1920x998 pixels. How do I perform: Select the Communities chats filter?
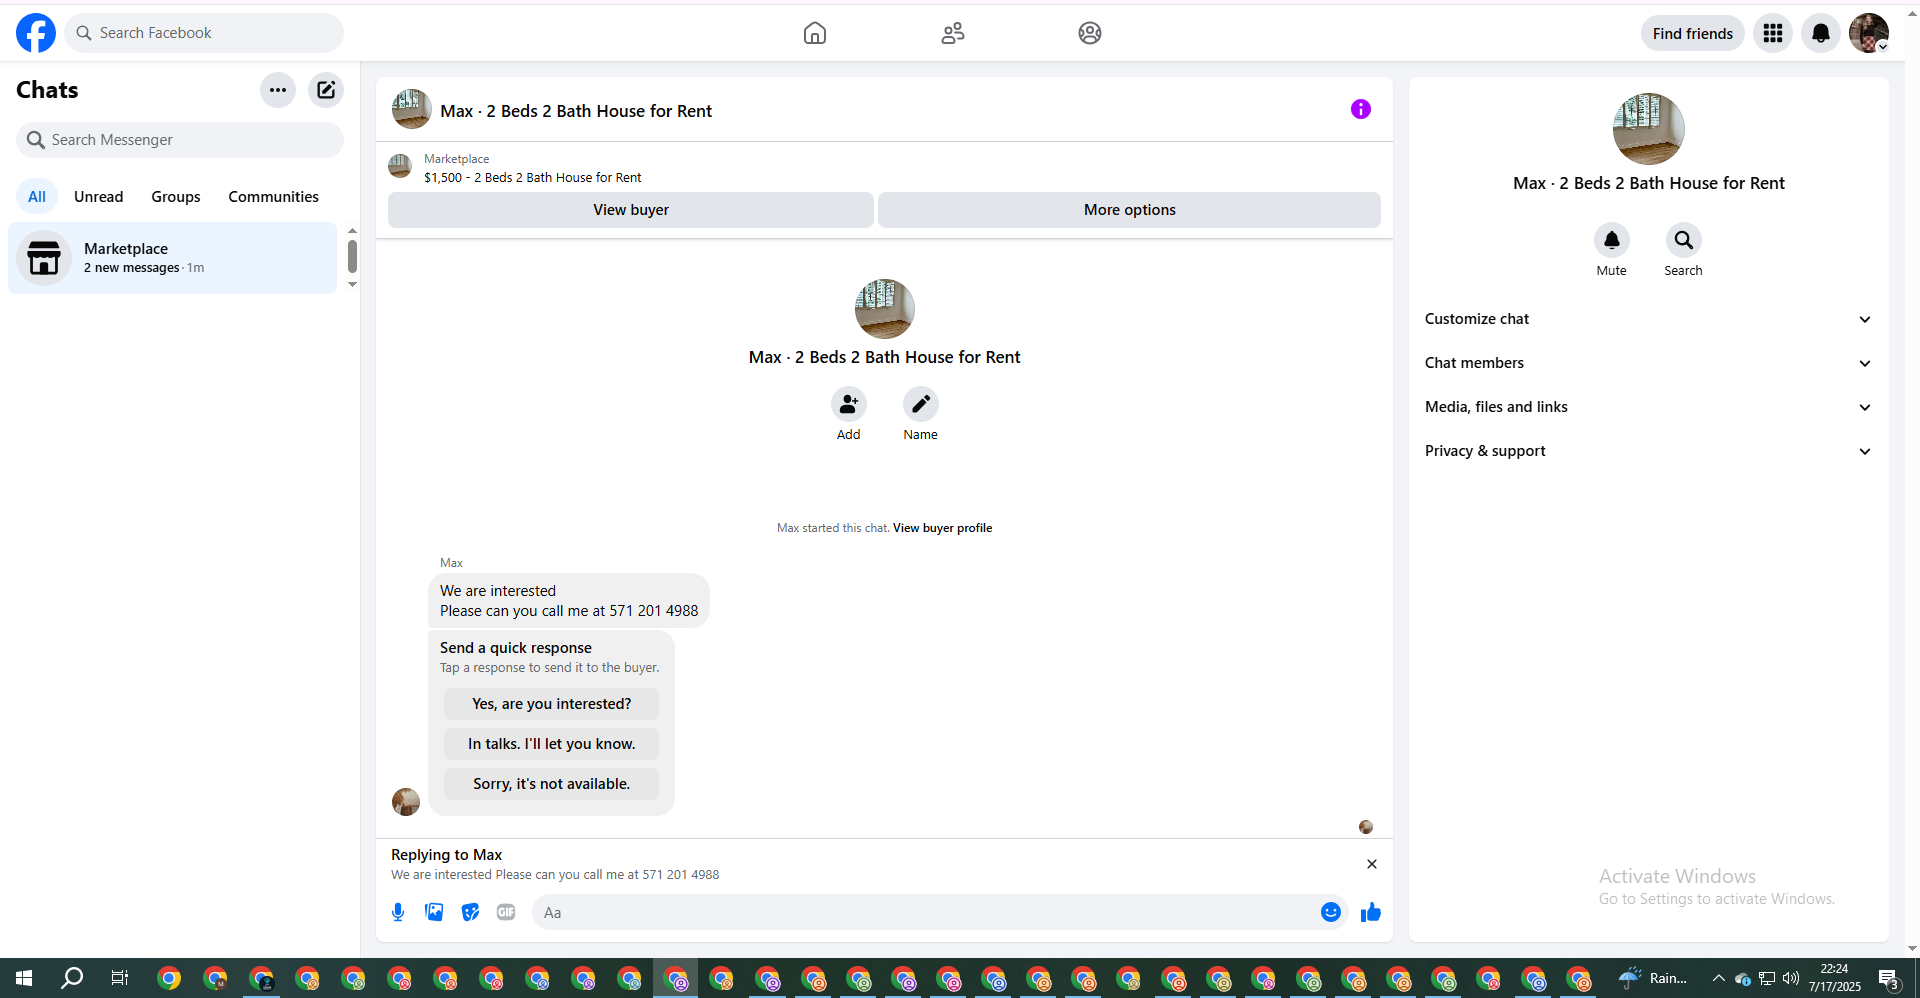(273, 197)
